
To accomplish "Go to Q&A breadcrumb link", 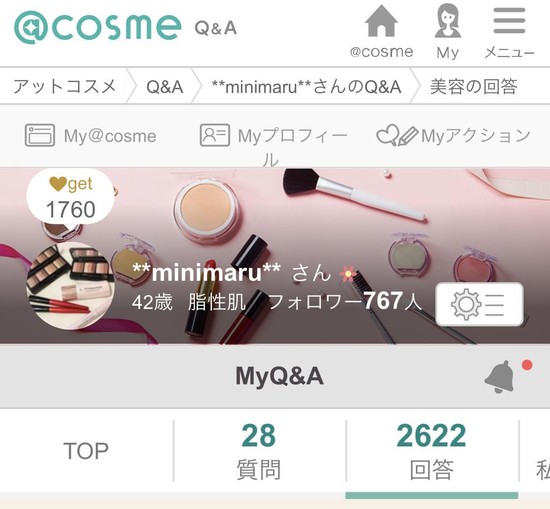I will pyautogui.click(x=165, y=87).
